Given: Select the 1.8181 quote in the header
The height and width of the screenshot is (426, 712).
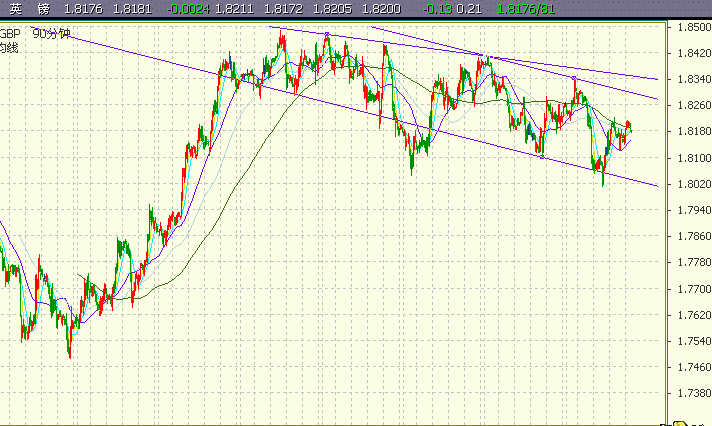Looking at the screenshot, I should point(132,9).
